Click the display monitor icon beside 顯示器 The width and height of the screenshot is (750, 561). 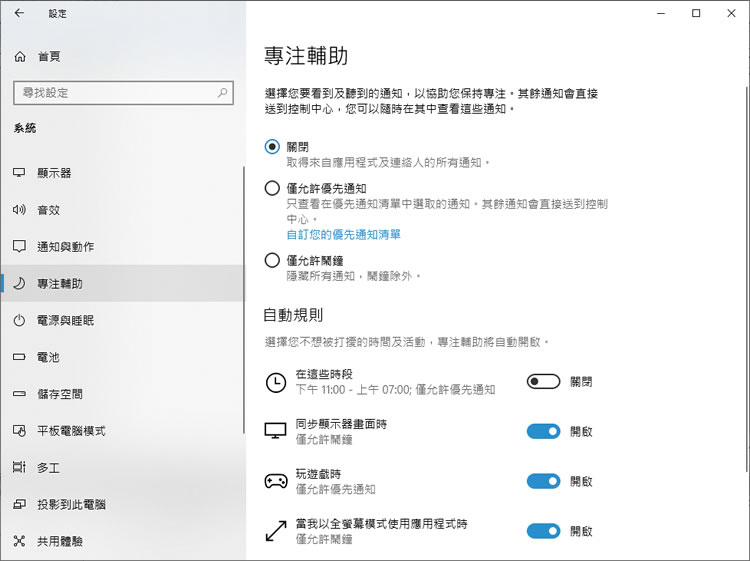[x=19, y=173]
